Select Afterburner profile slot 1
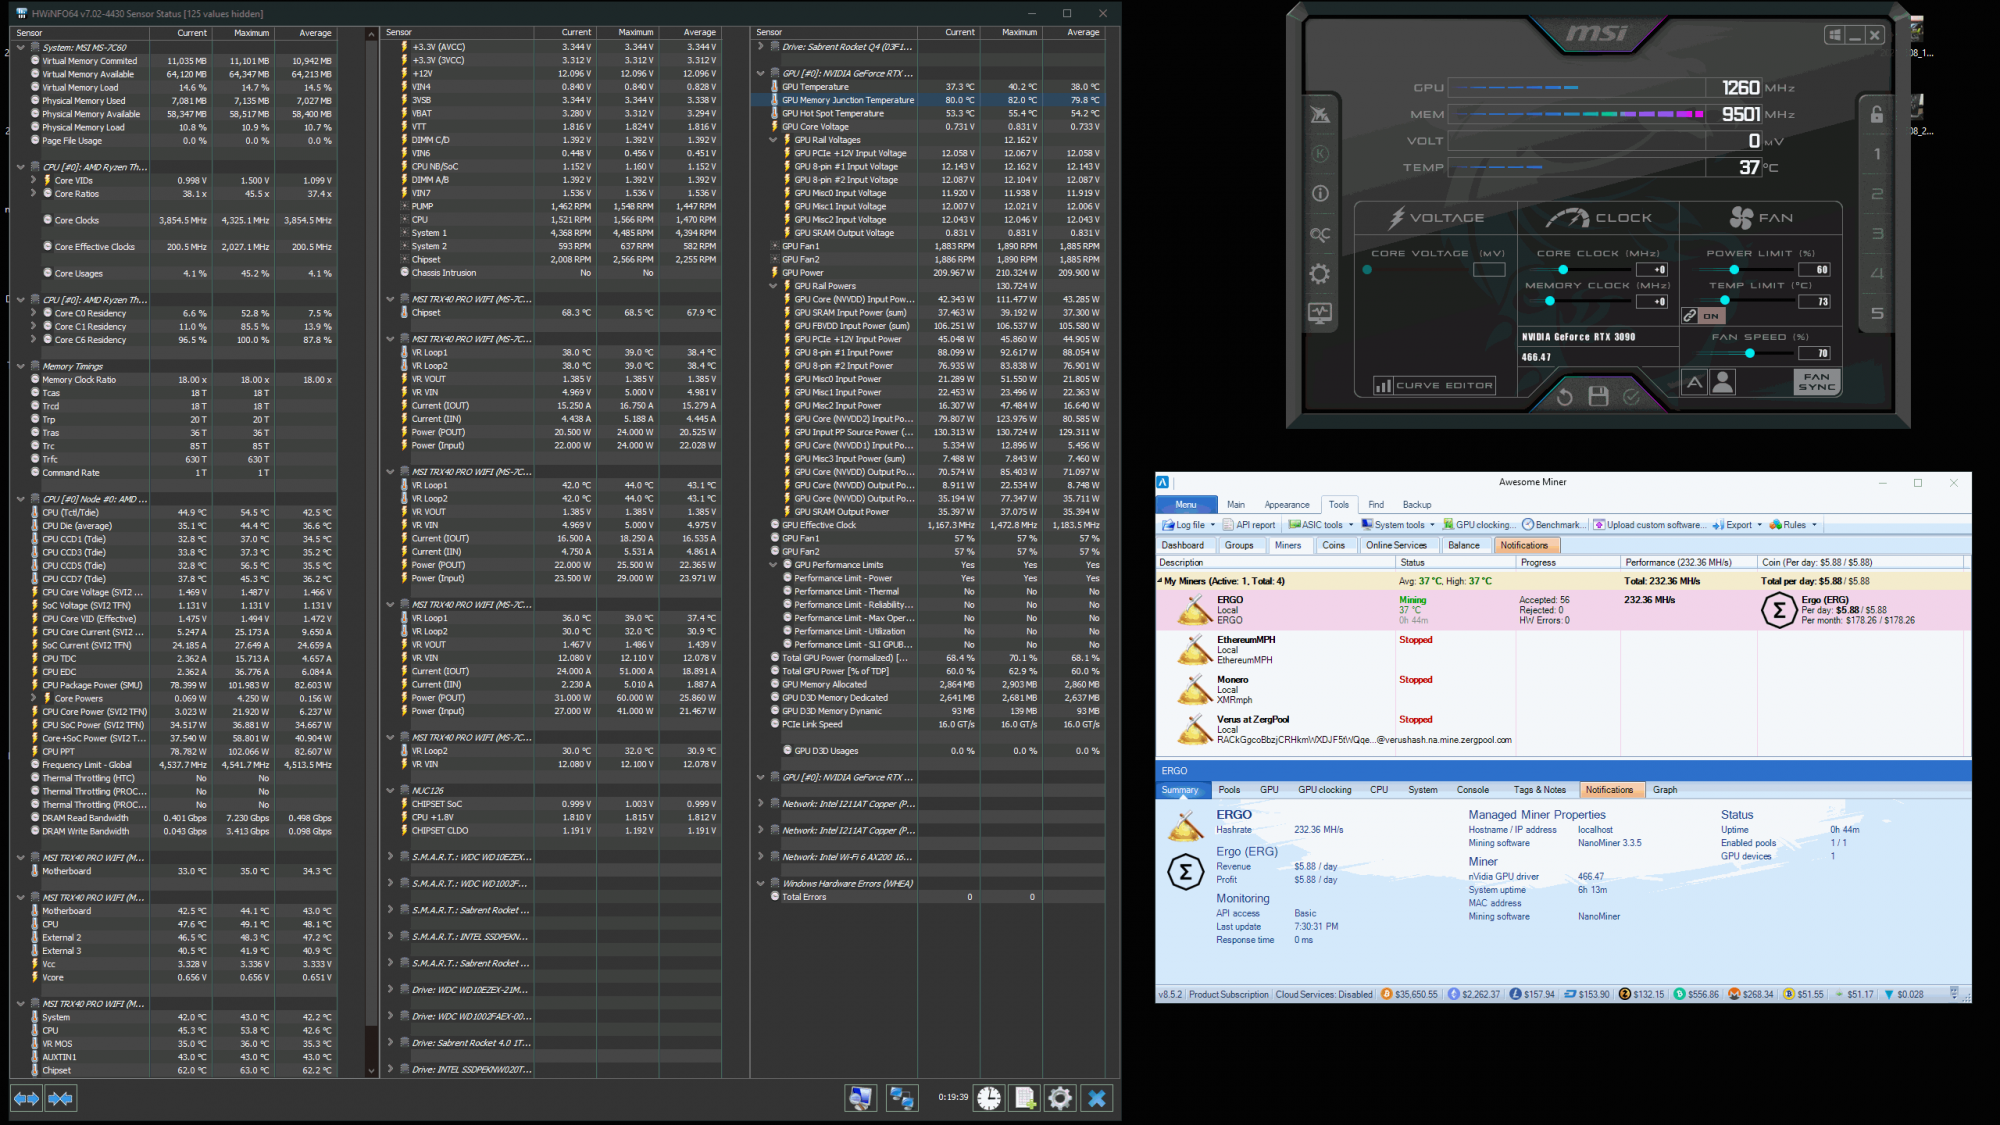The image size is (2000, 1125). pos(1877,154)
